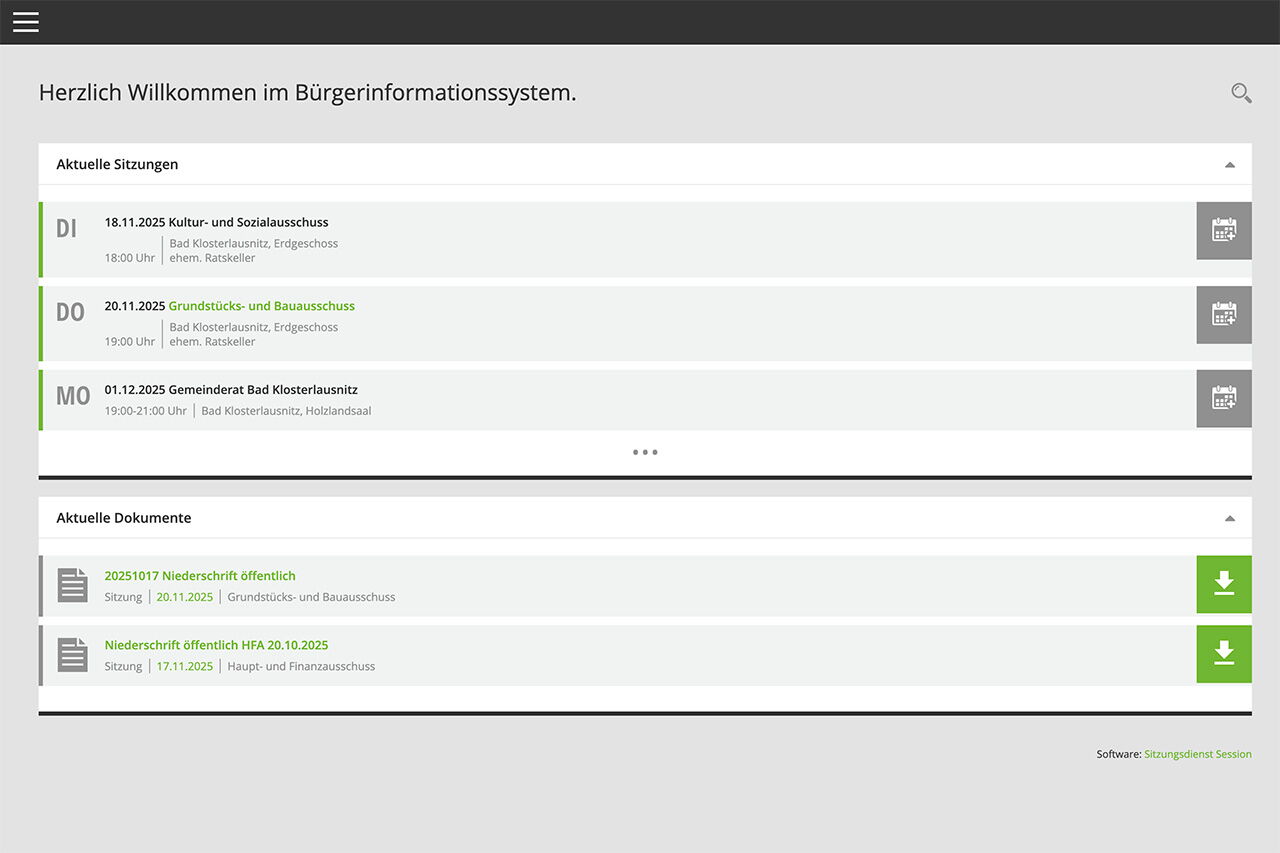The width and height of the screenshot is (1280, 853).
Task: Open calendar export for Kultur- und Sozialausschuss meeting
Action: point(1223,230)
